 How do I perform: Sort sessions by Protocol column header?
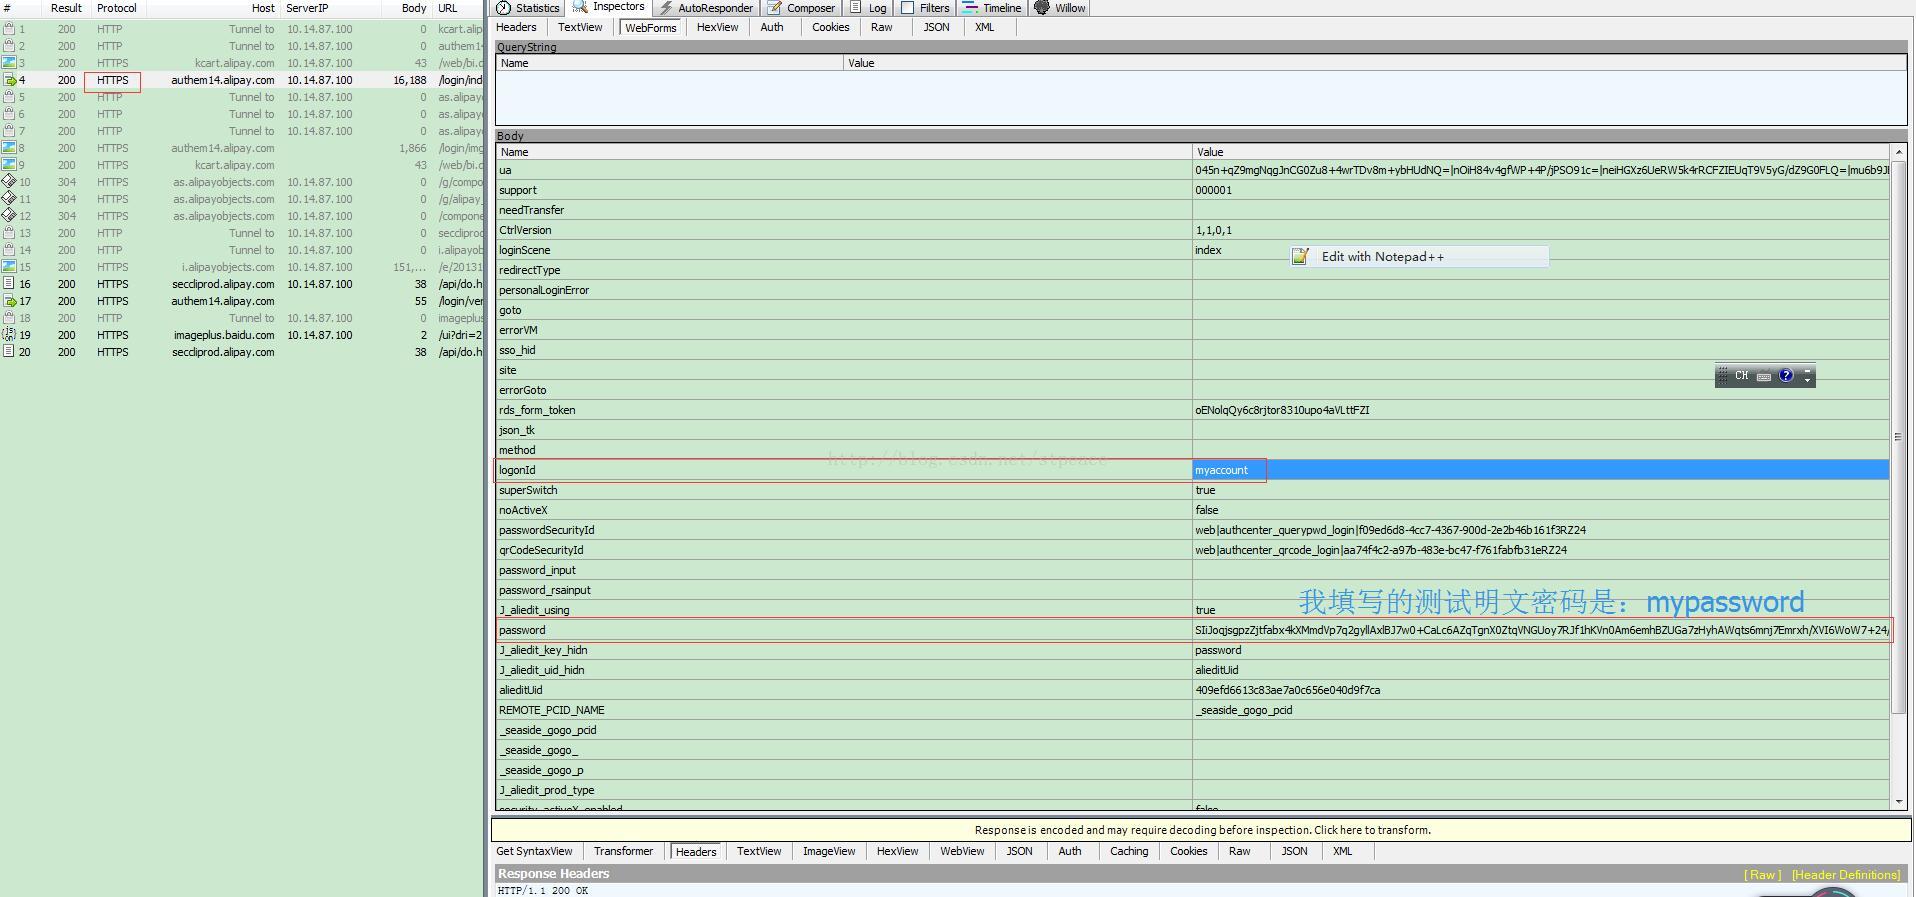(x=117, y=8)
